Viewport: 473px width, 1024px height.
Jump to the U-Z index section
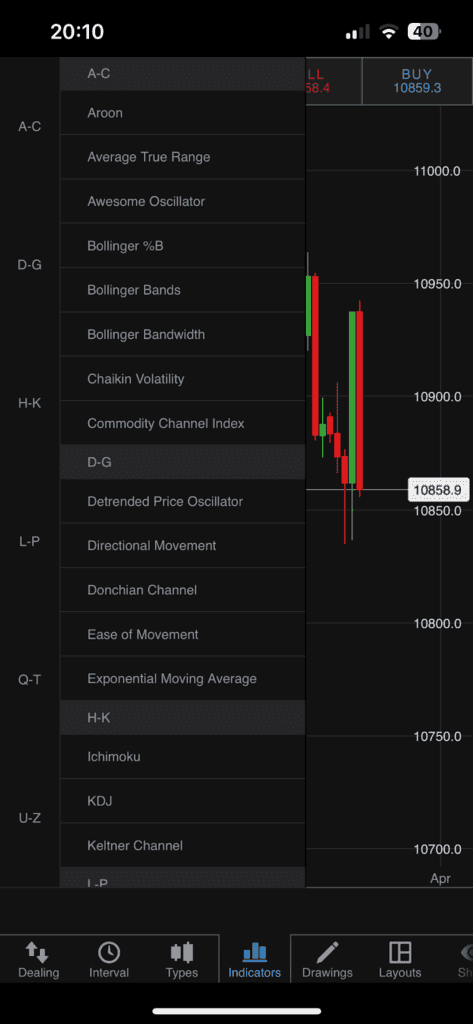click(x=29, y=818)
